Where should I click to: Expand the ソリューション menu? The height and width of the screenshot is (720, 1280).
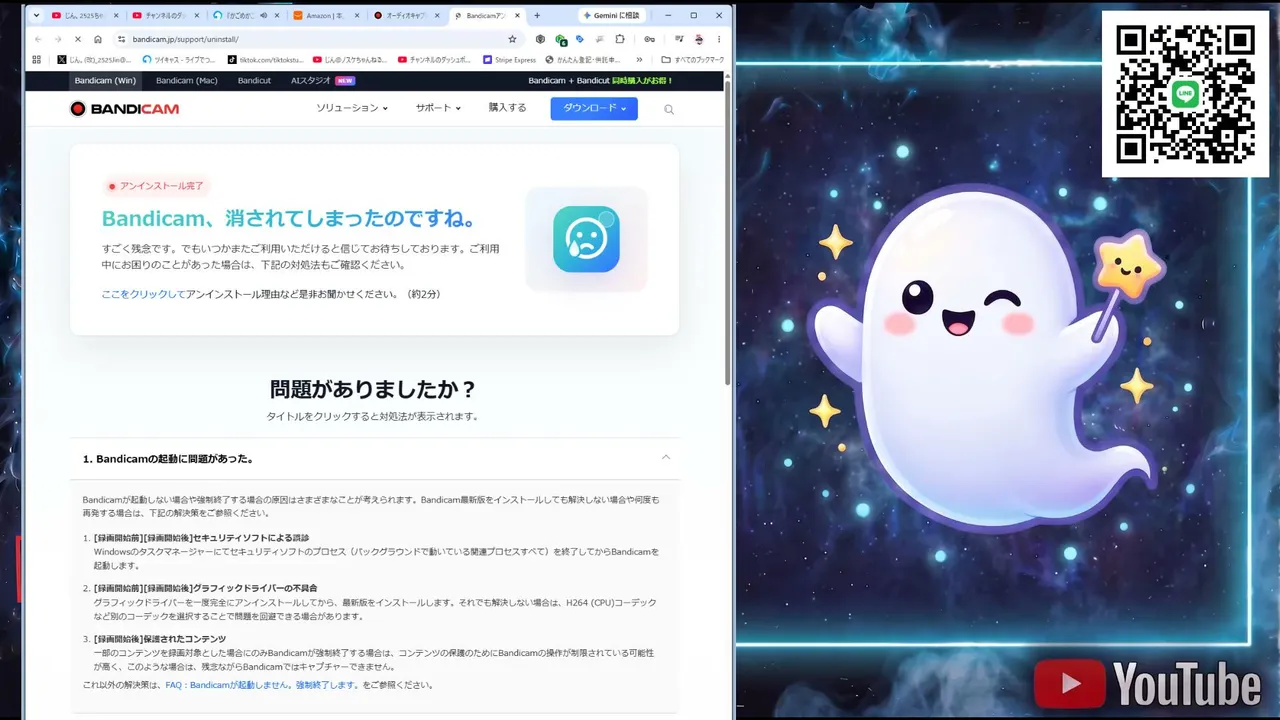coord(352,108)
